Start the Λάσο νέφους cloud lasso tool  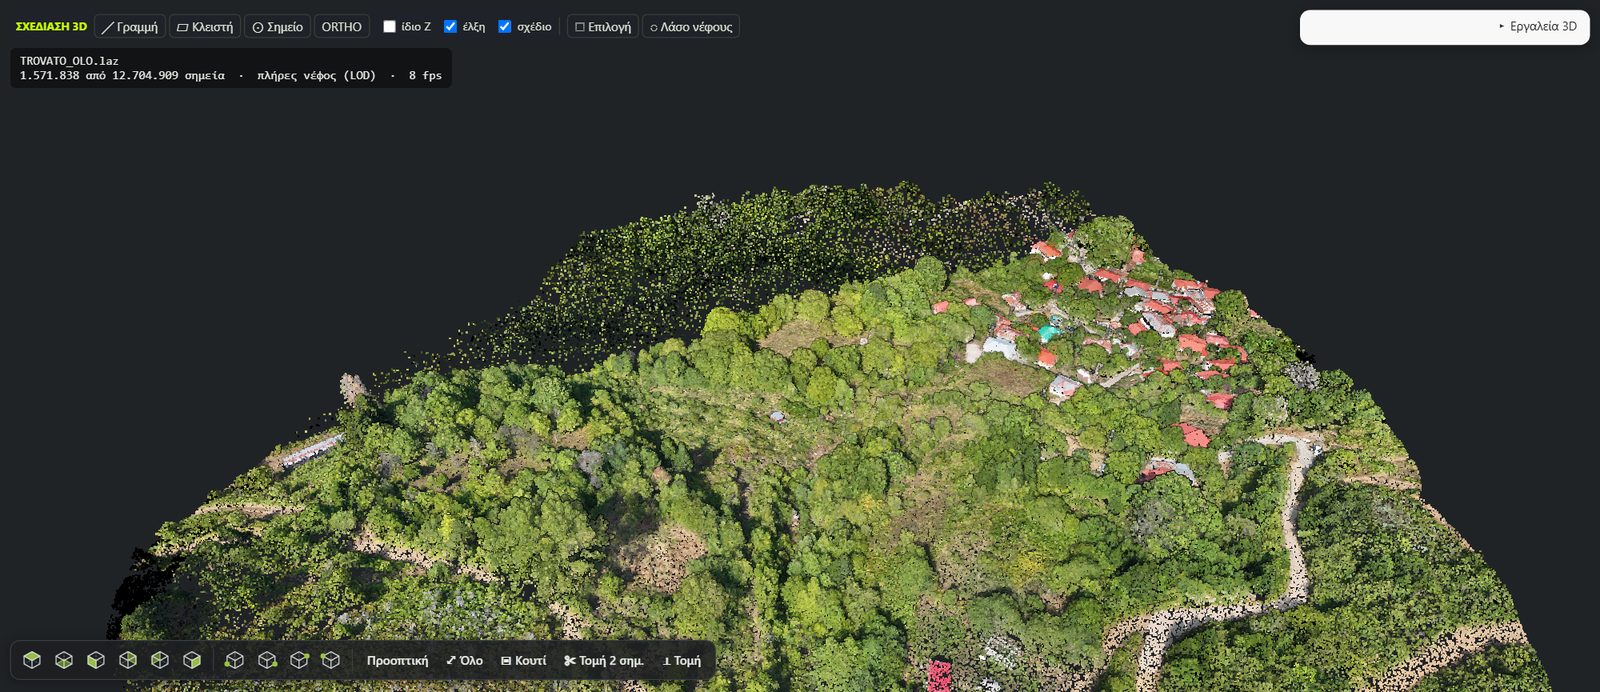691,27
